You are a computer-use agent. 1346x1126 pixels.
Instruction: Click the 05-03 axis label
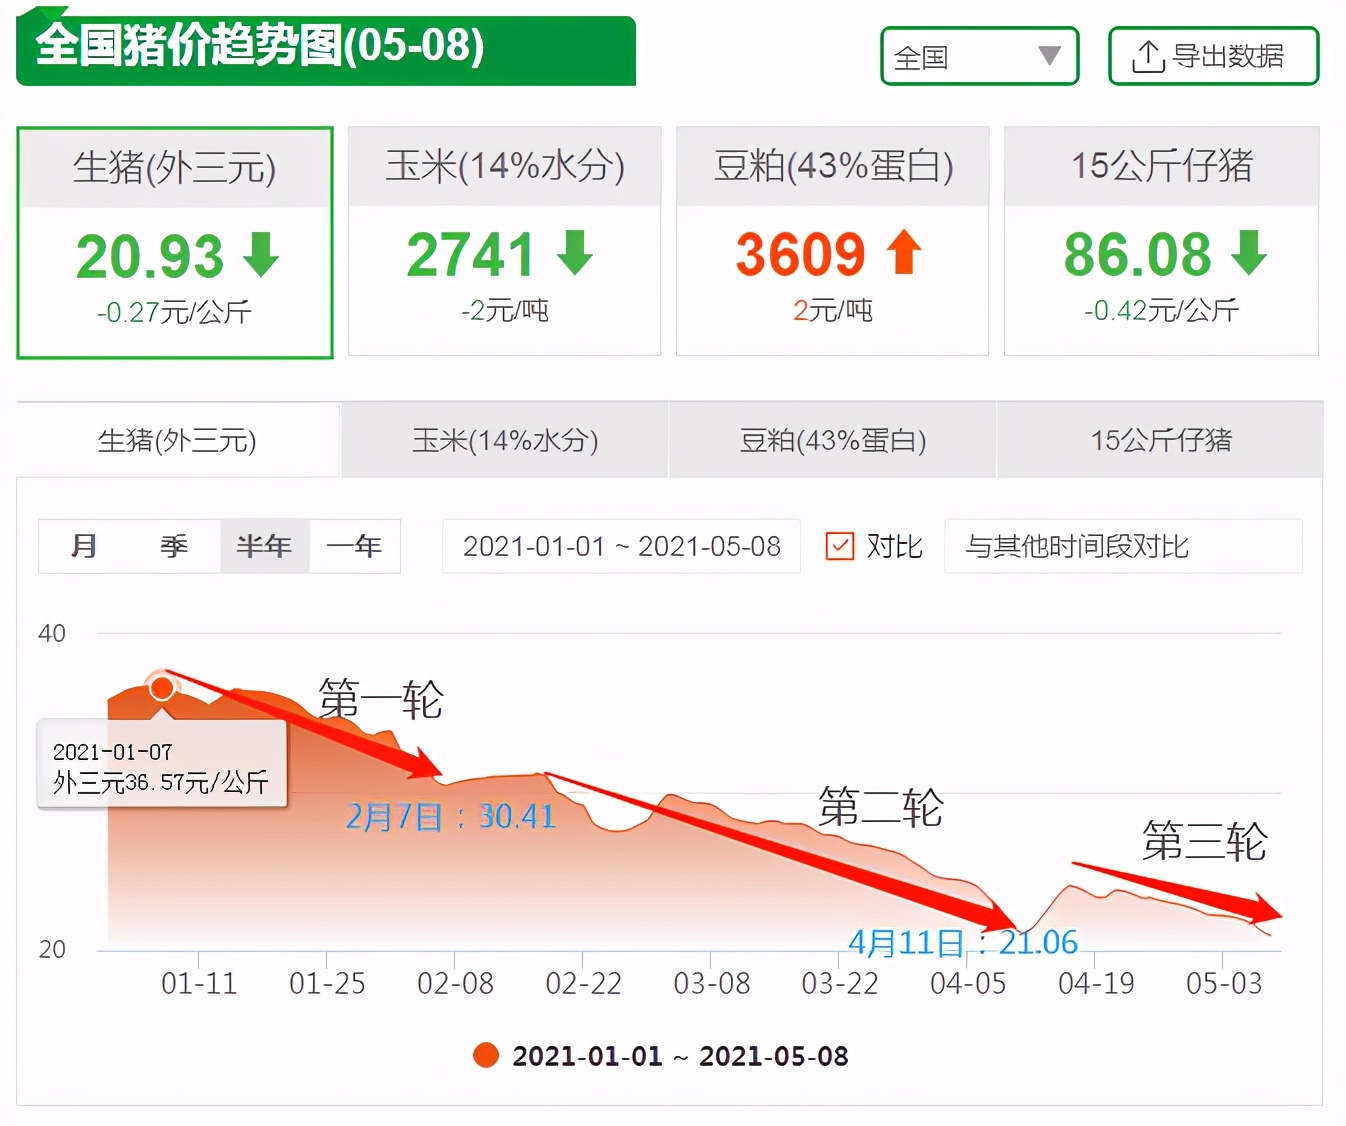(x=1224, y=984)
